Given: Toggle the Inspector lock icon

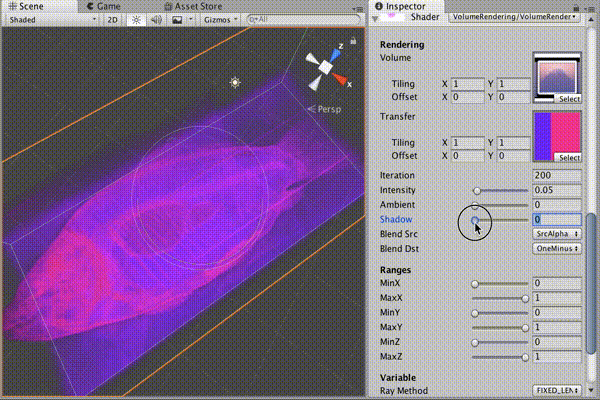Looking at the screenshot, I should click(576, 8).
